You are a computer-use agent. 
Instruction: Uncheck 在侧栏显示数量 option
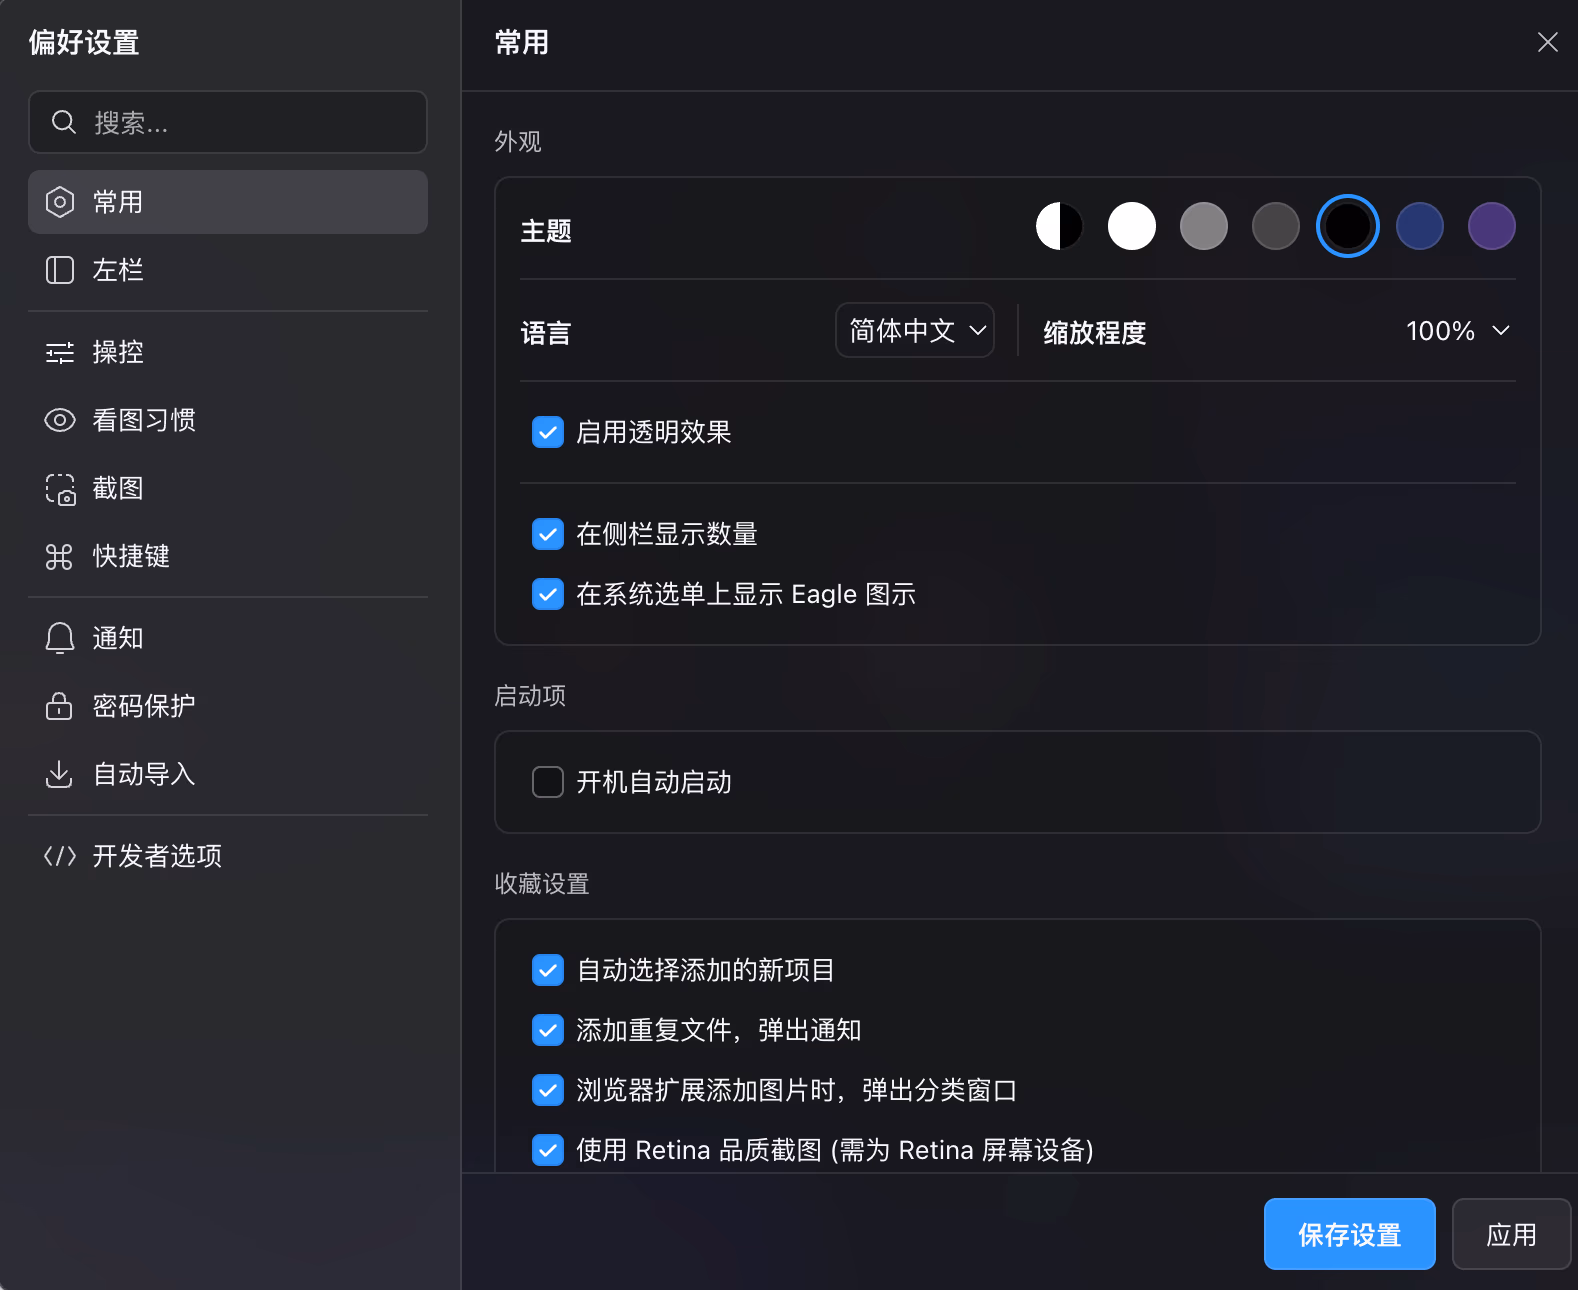click(548, 534)
